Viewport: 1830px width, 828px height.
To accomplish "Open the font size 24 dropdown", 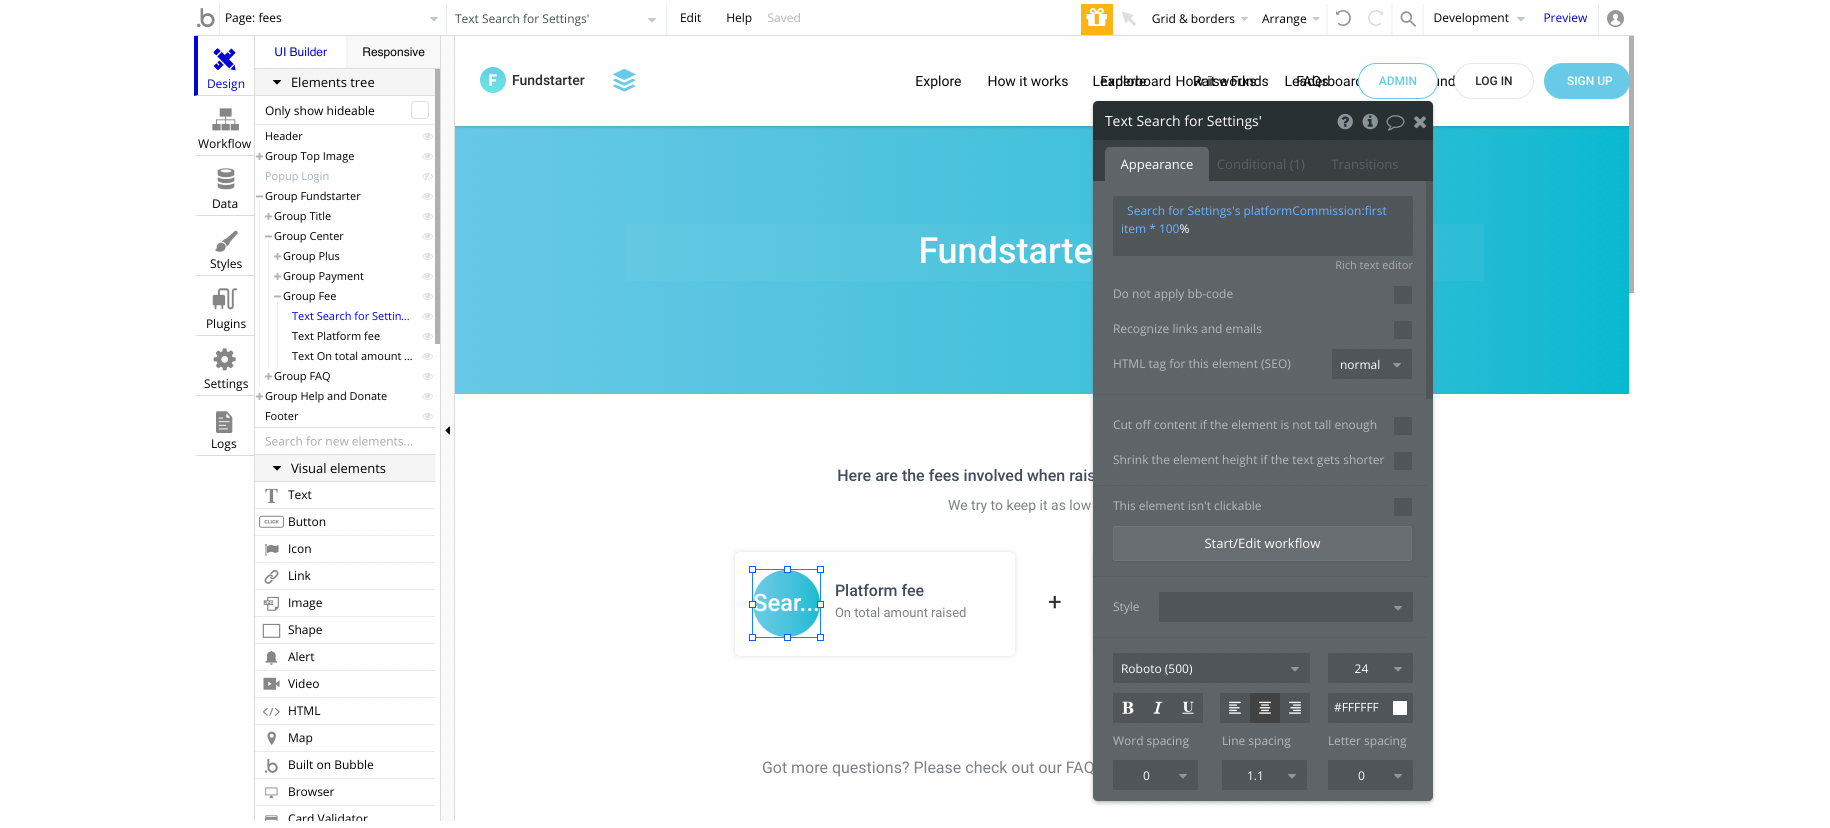I will coord(1370,669).
